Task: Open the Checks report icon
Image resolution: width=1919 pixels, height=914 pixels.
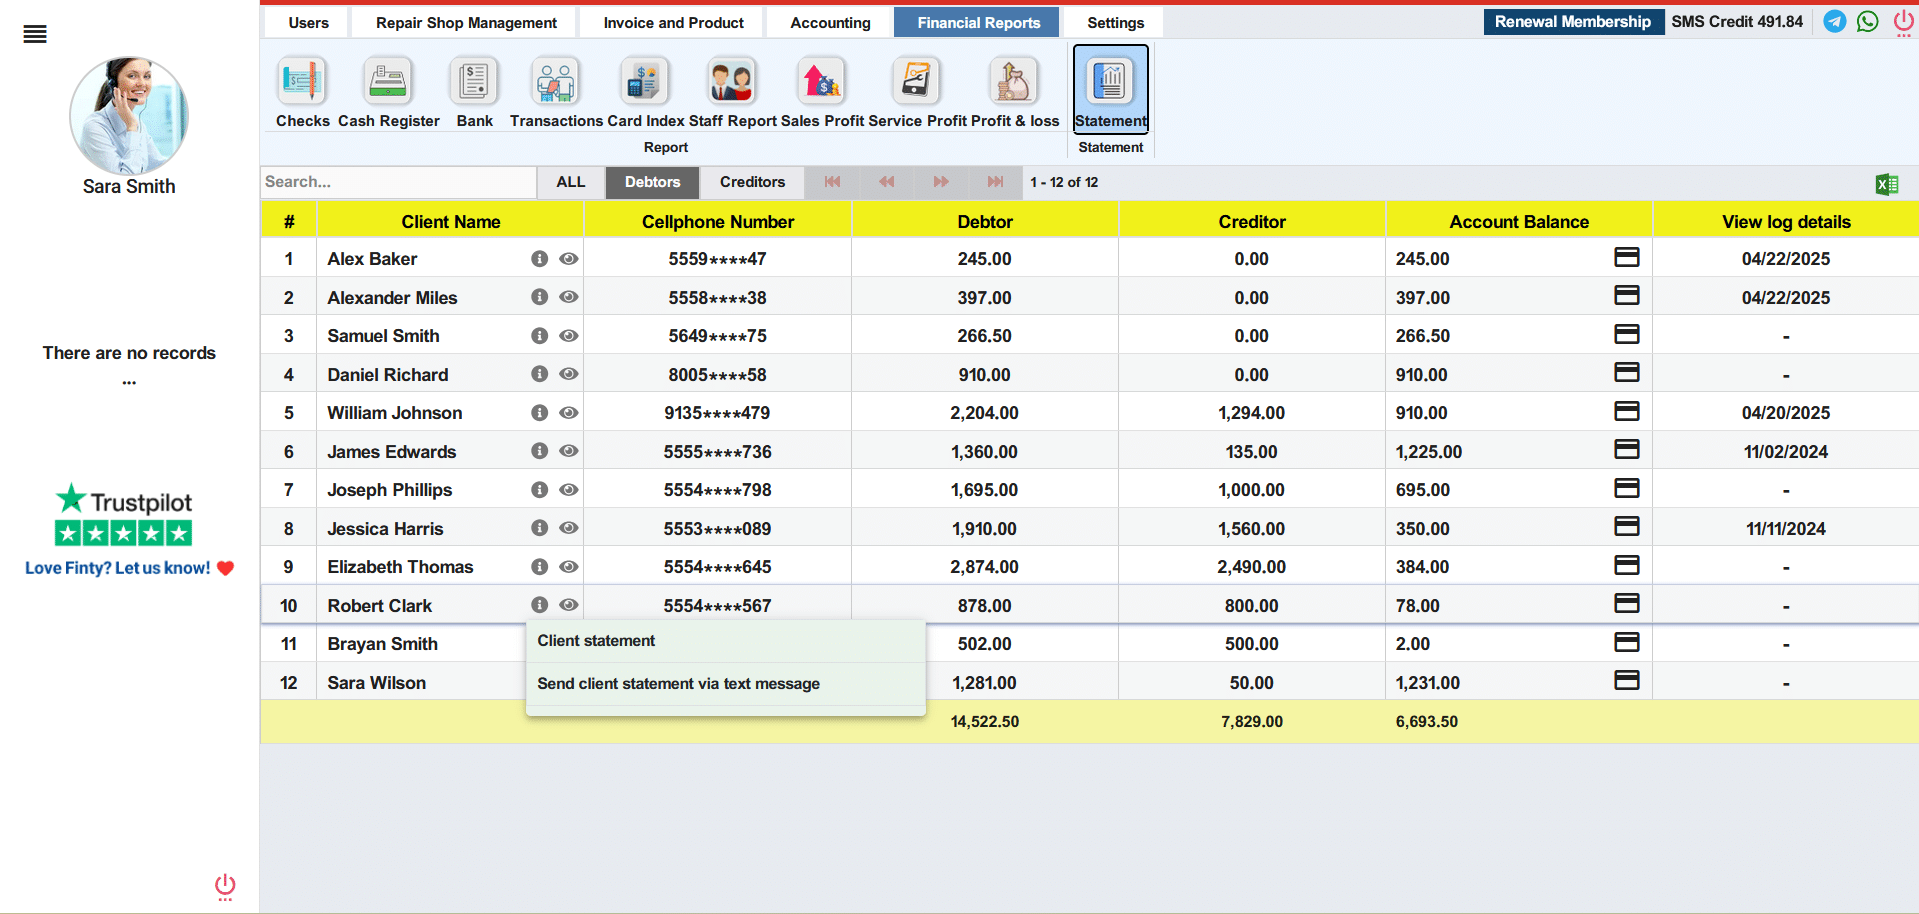Action: (x=302, y=81)
